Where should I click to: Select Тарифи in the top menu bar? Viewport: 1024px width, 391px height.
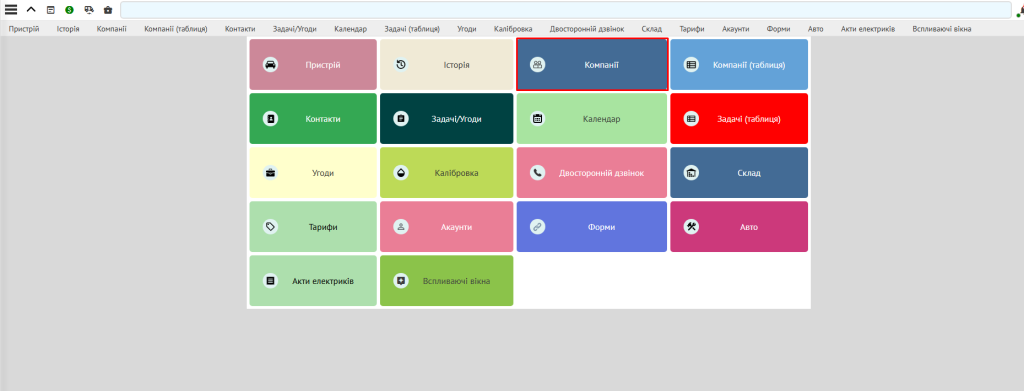click(x=692, y=29)
